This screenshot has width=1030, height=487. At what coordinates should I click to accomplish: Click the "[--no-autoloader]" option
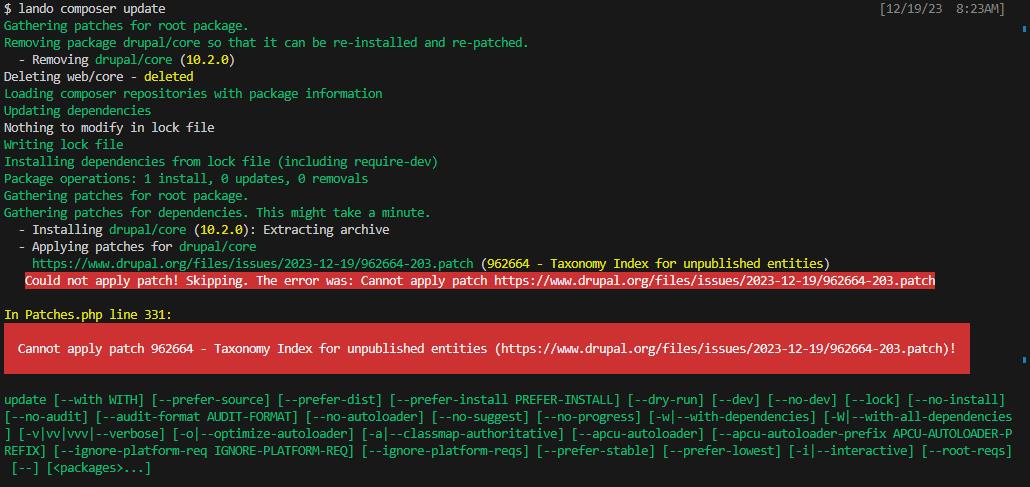tap(365, 416)
